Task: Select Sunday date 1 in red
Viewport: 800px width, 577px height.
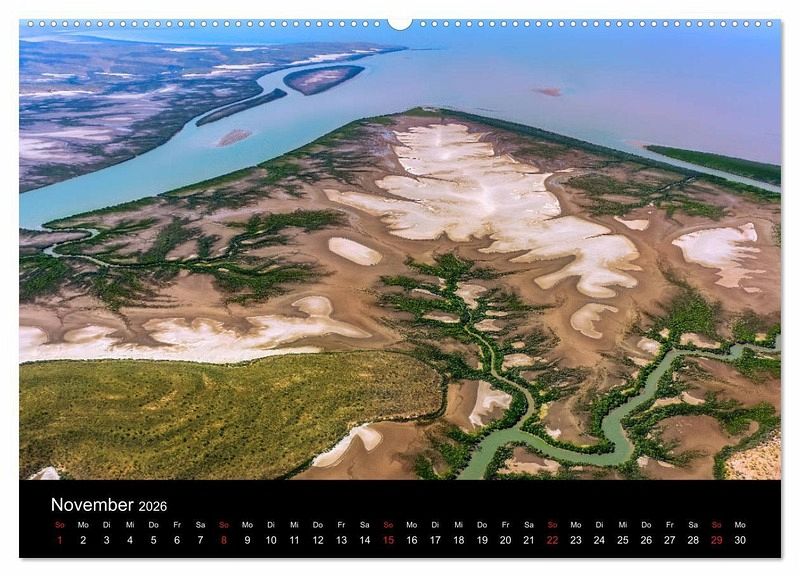Action: click(59, 540)
